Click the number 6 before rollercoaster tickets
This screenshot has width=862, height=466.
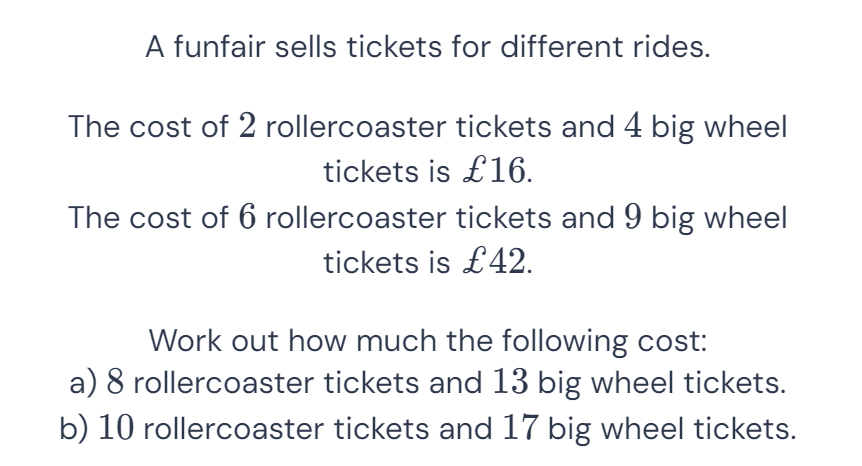[247, 218]
